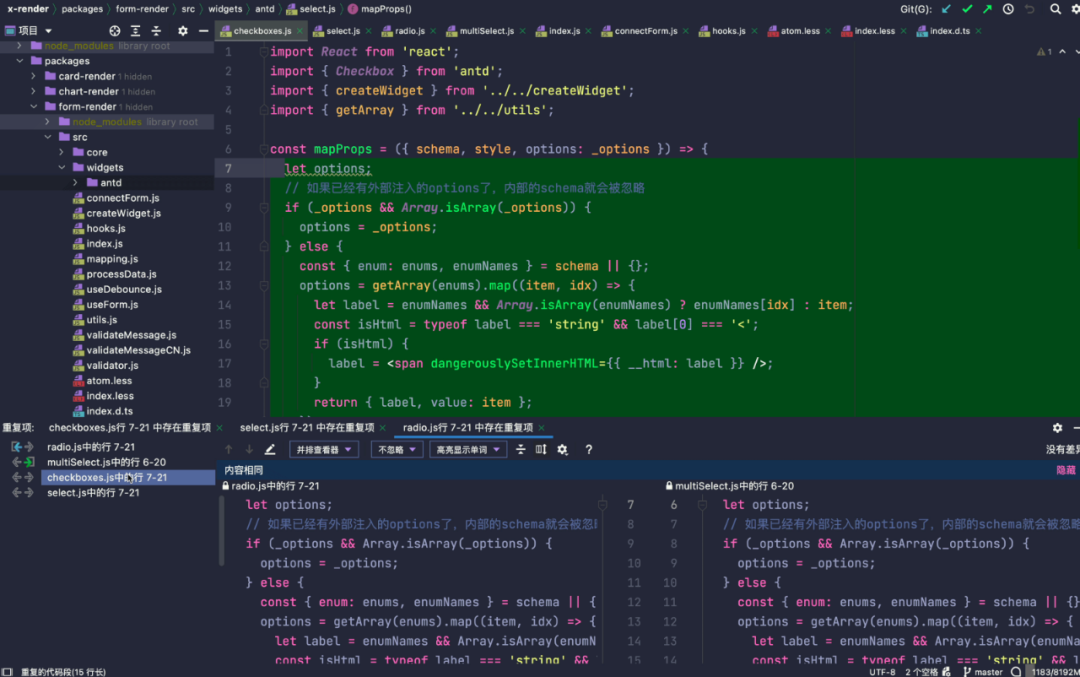
Task: Click the lock icon next to radio.js diff header
Action: point(225,486)
